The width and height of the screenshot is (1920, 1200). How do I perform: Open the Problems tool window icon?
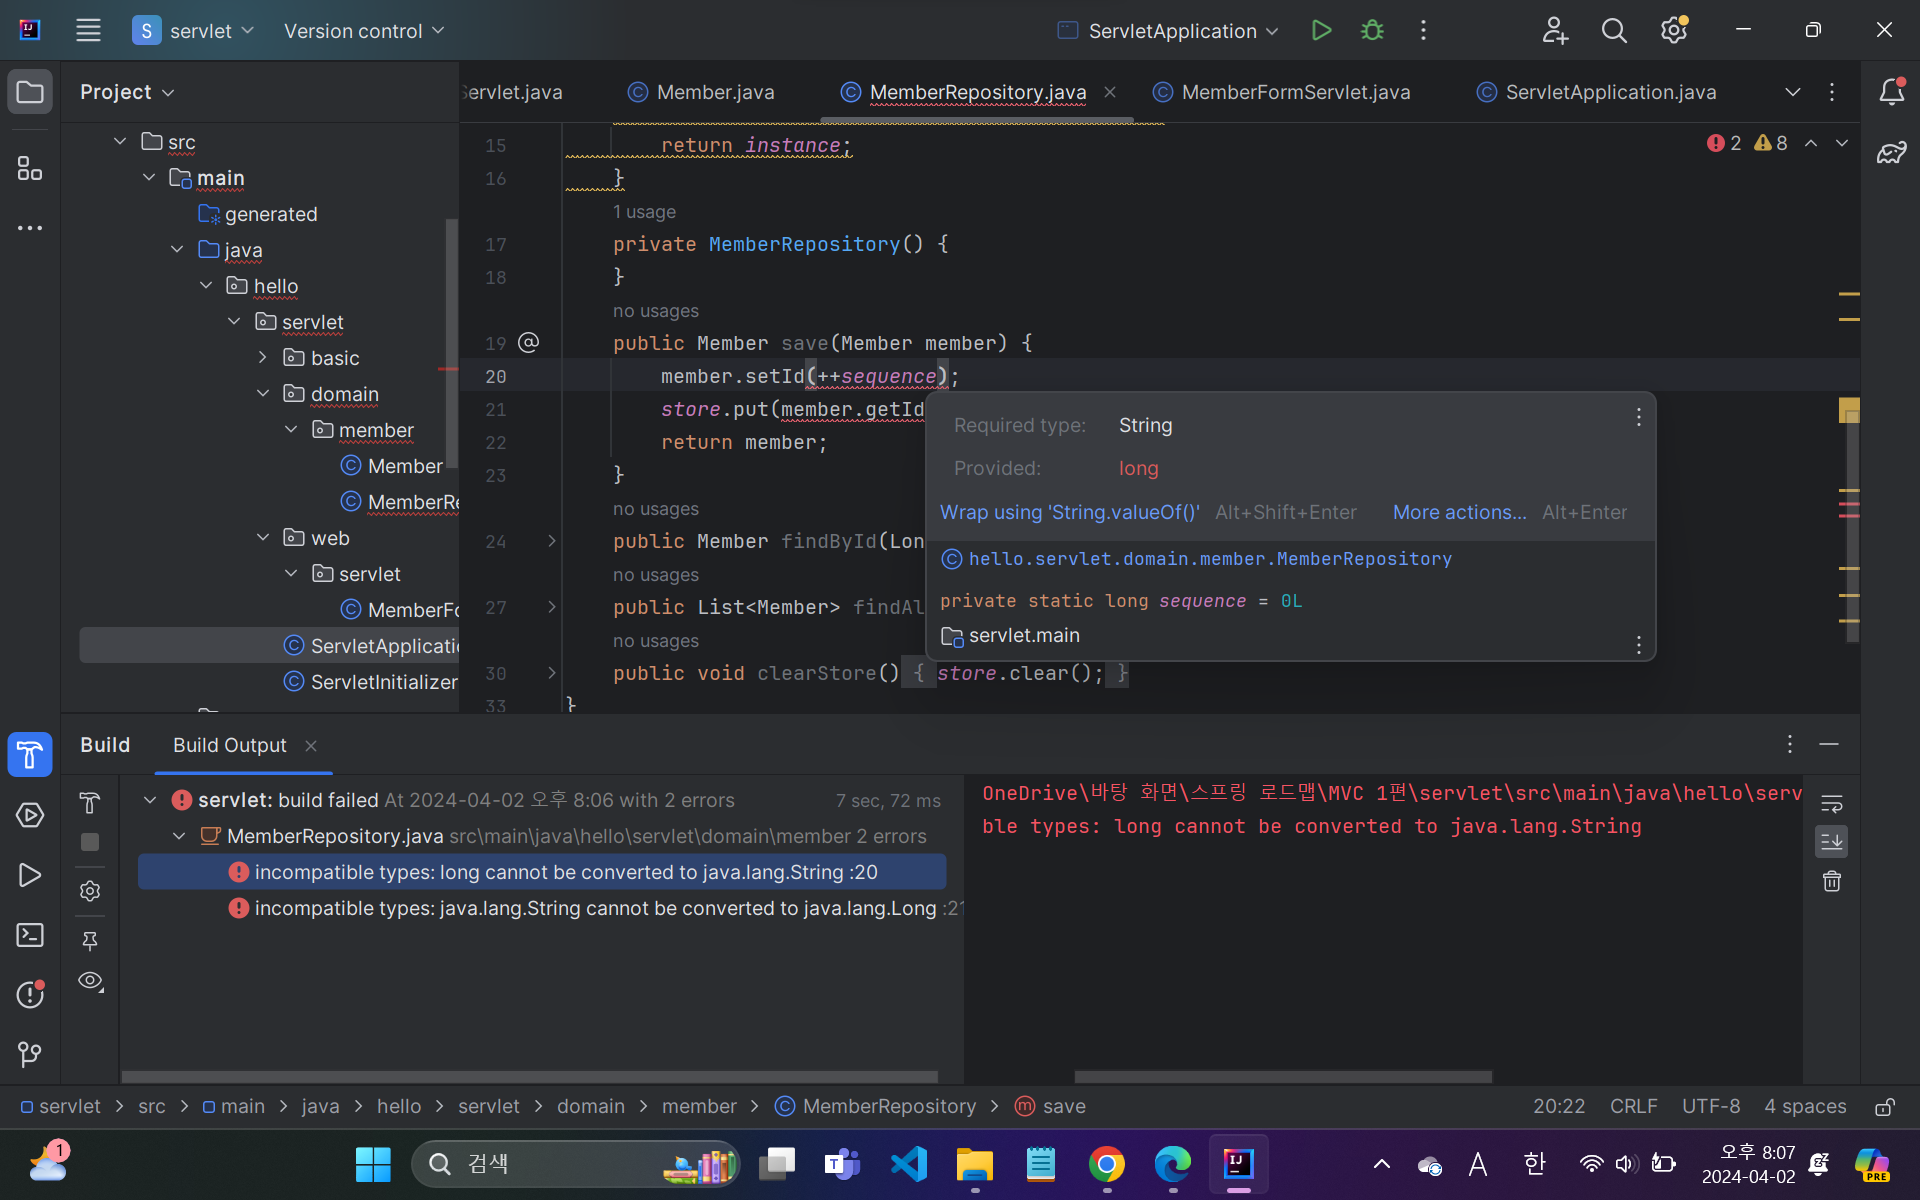click(x=30, y=994)
